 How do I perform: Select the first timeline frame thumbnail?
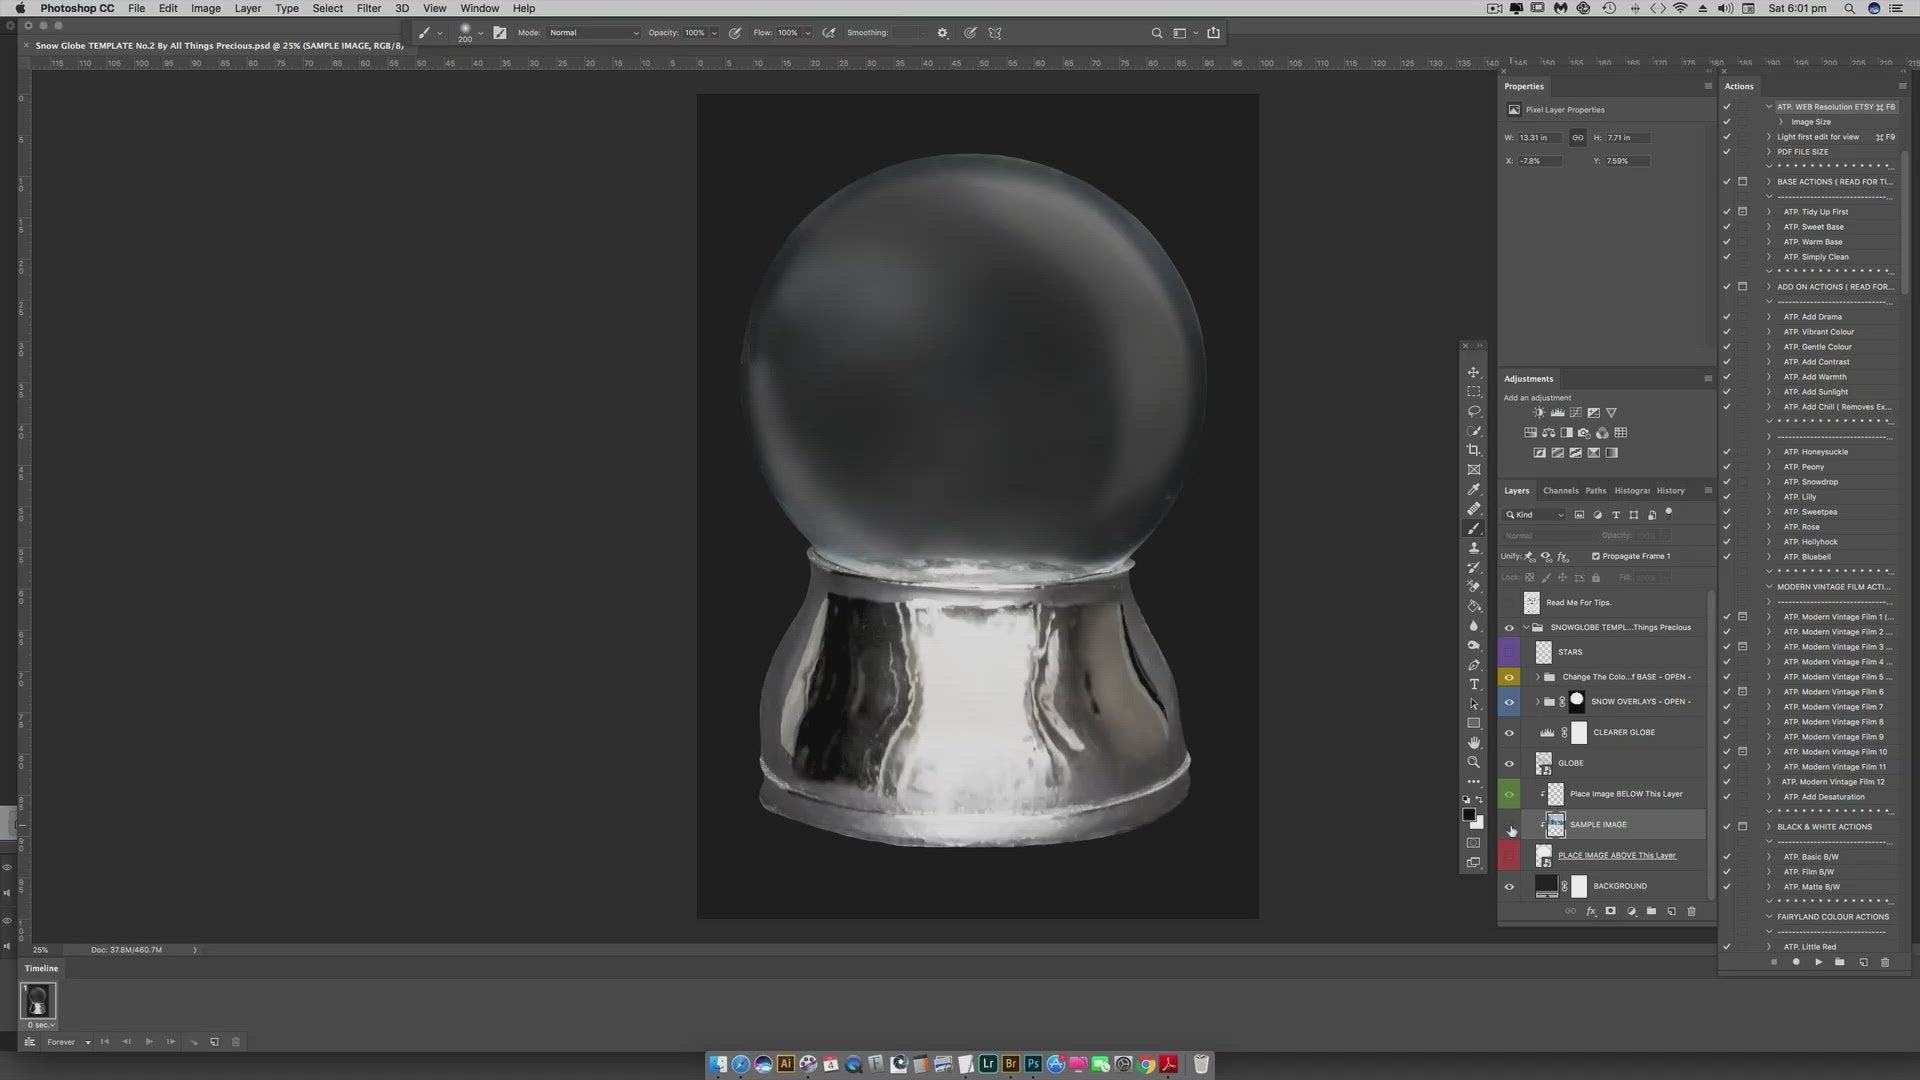38,1000
